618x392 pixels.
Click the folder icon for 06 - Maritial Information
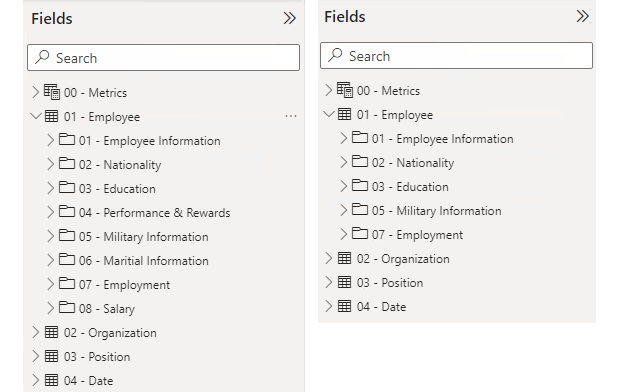67,259
